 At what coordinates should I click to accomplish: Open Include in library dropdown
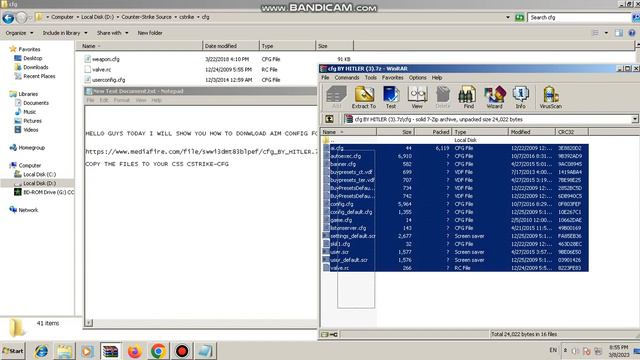point(65,33)
